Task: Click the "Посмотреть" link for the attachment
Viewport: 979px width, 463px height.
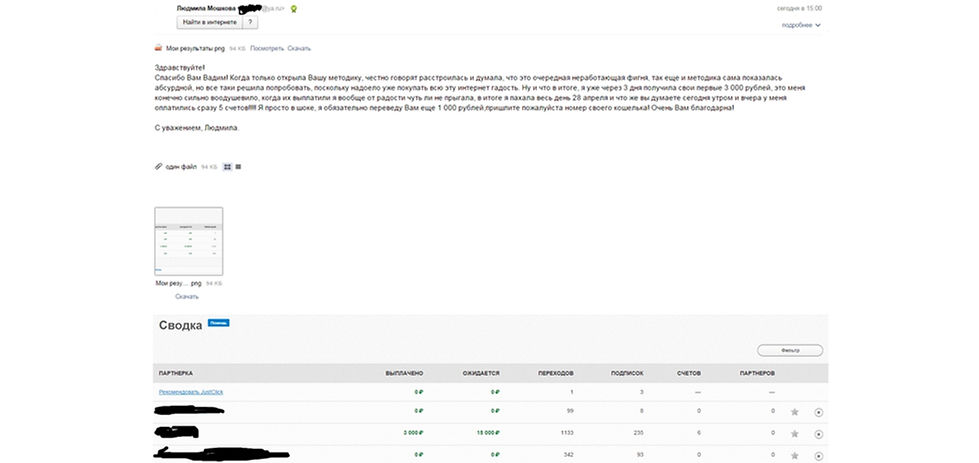Action: 267,48
